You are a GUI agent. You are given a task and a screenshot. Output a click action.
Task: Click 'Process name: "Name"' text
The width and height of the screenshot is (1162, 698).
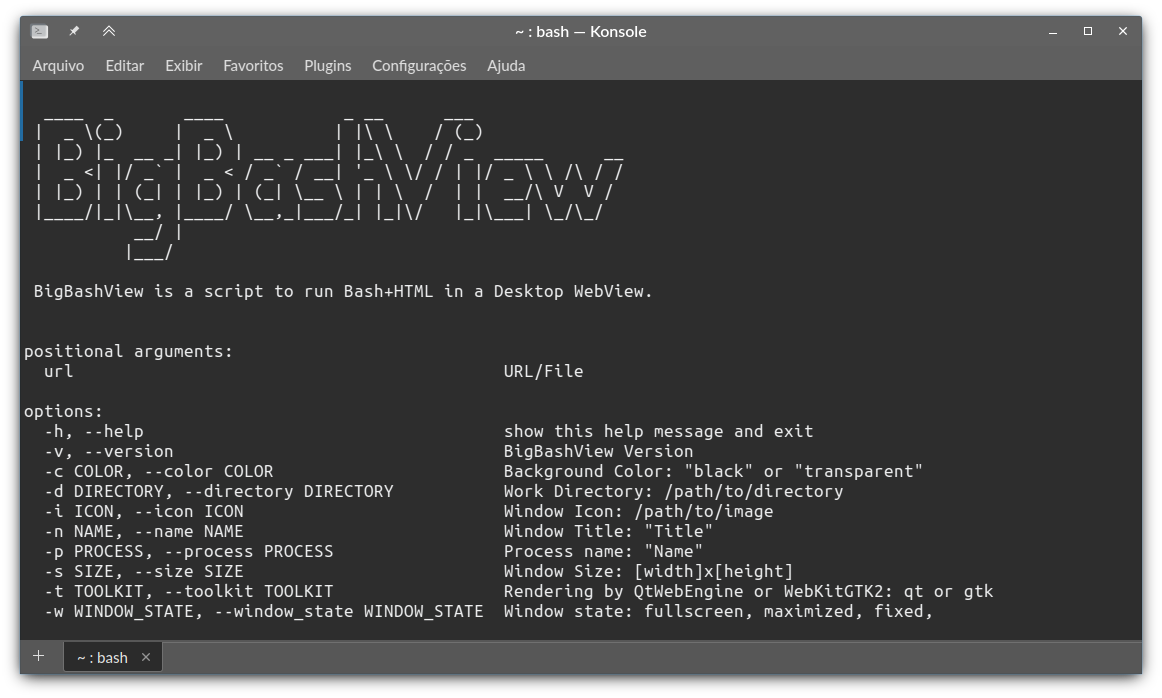603,551
